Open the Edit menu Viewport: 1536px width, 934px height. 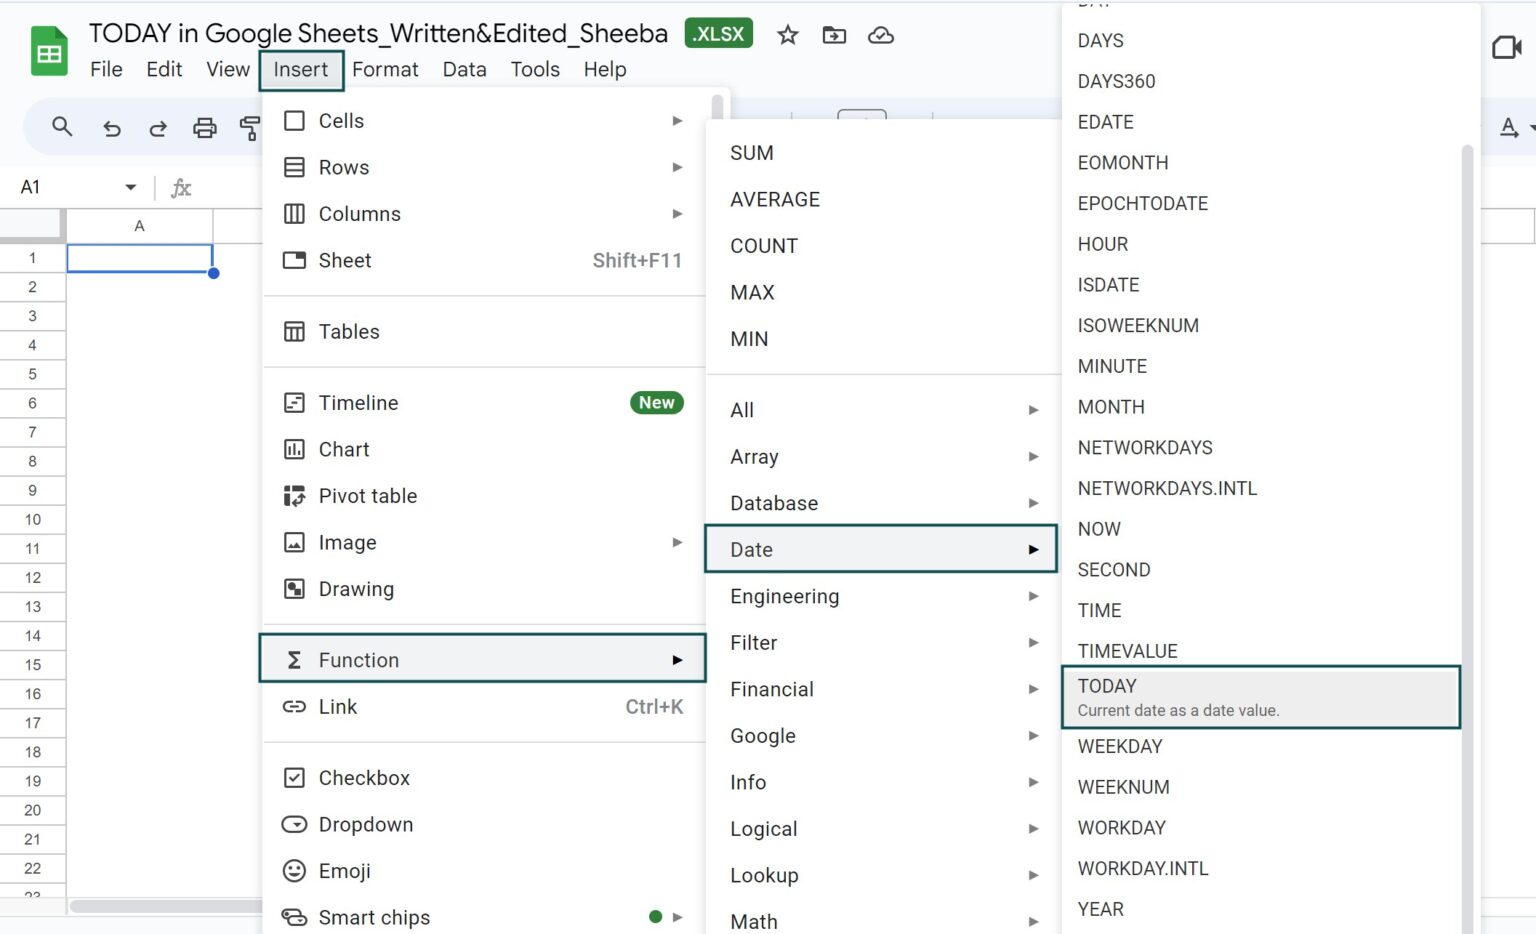click(x=164, y=69)
